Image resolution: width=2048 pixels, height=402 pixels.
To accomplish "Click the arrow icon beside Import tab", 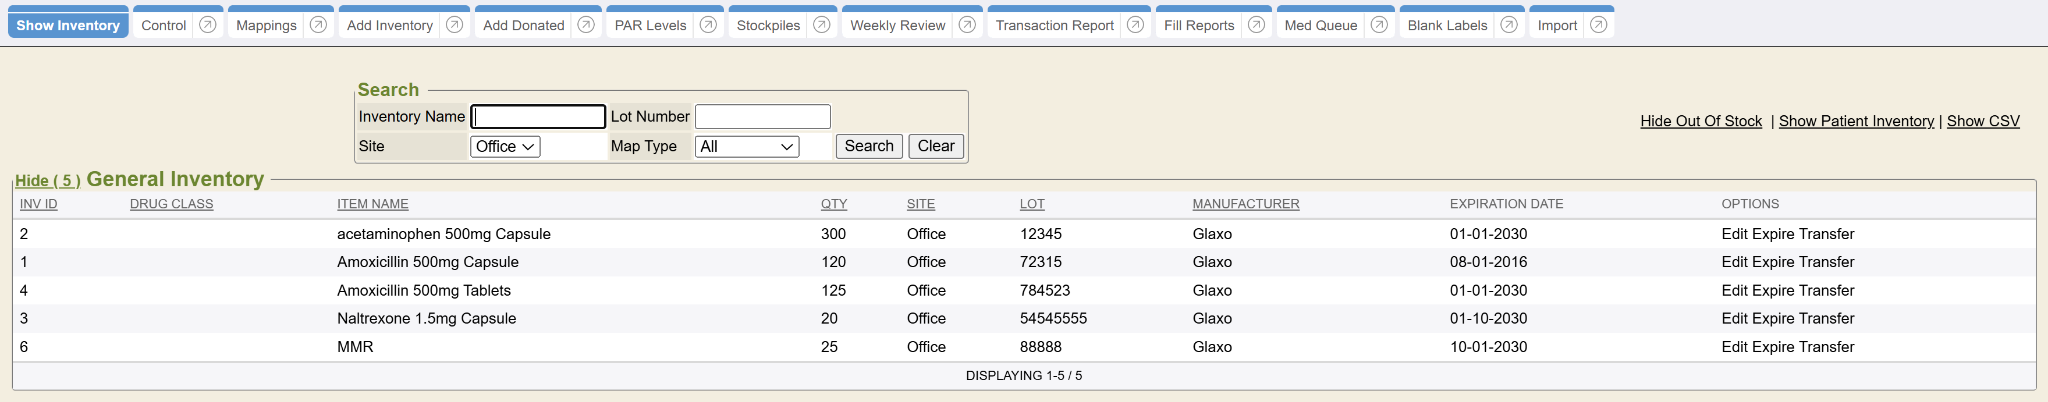I will (x=1599, y=25).
